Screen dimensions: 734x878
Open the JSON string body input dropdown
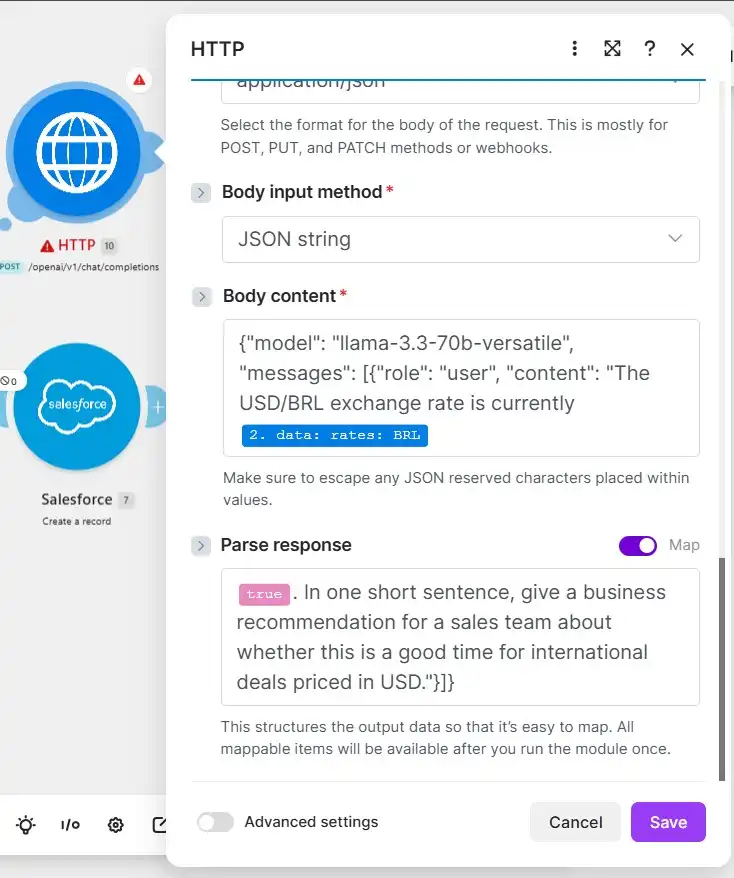pos(461,239)
